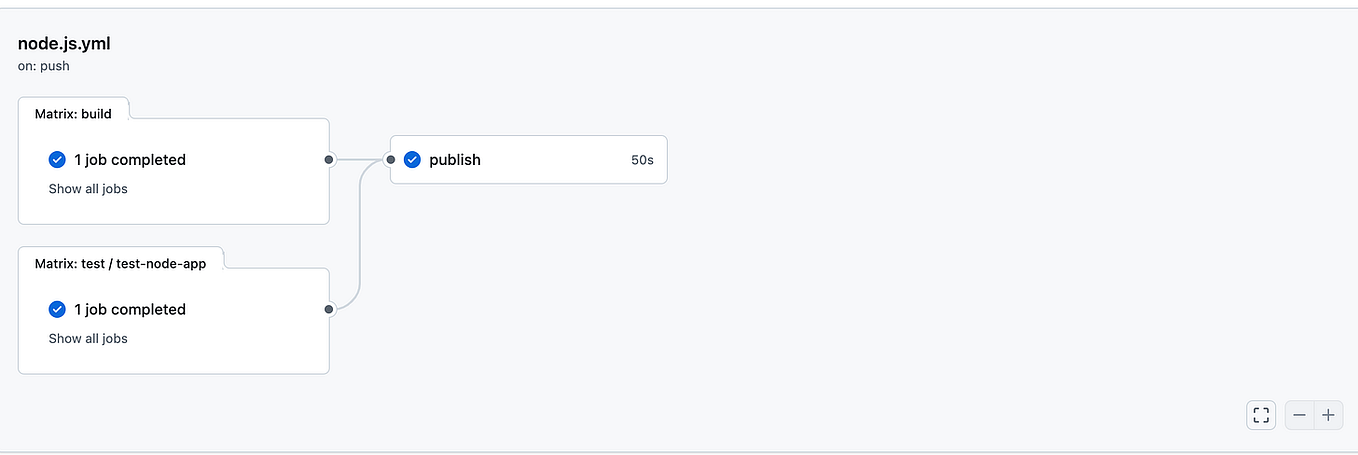Click the connector line joining test to publish
The image size is (1358, 455).
click(x=359, y=240)
